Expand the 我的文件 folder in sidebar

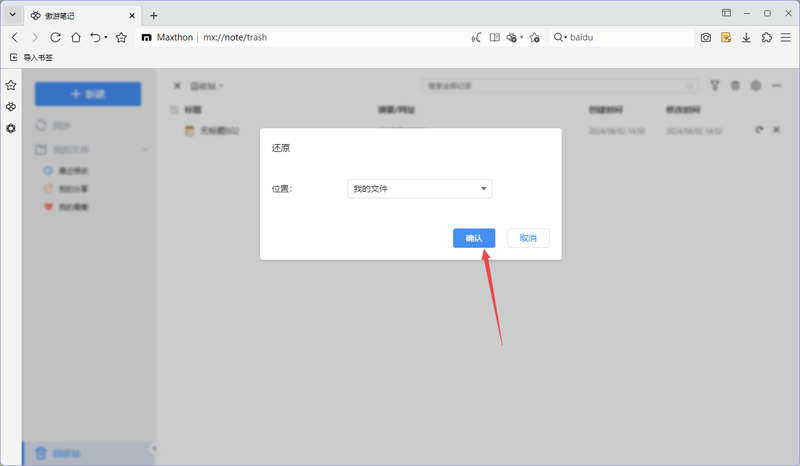pyautogui.click(x=145, y=150)
